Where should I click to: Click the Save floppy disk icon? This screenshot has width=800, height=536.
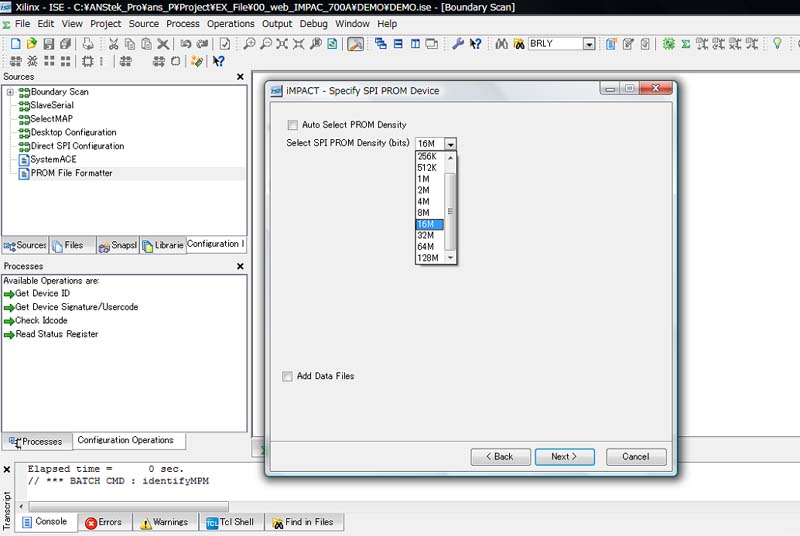point(48,44)
